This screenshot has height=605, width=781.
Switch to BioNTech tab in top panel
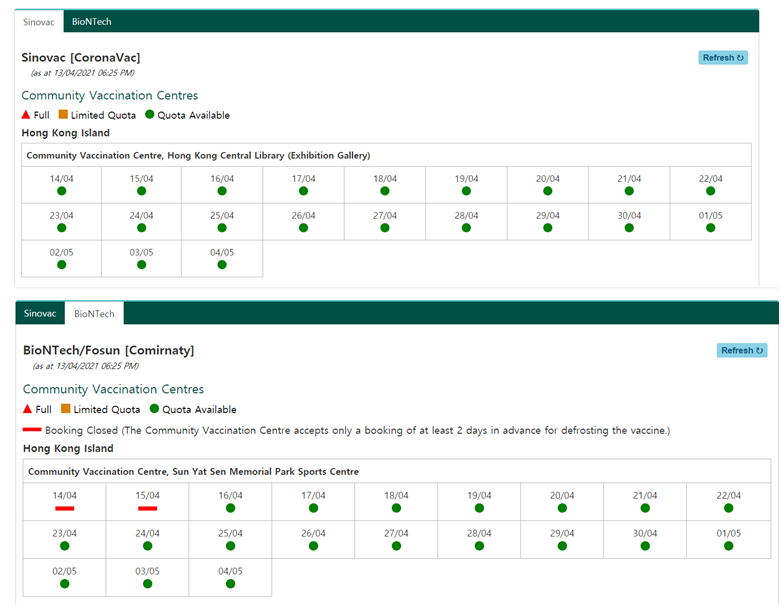coord(92,21)
